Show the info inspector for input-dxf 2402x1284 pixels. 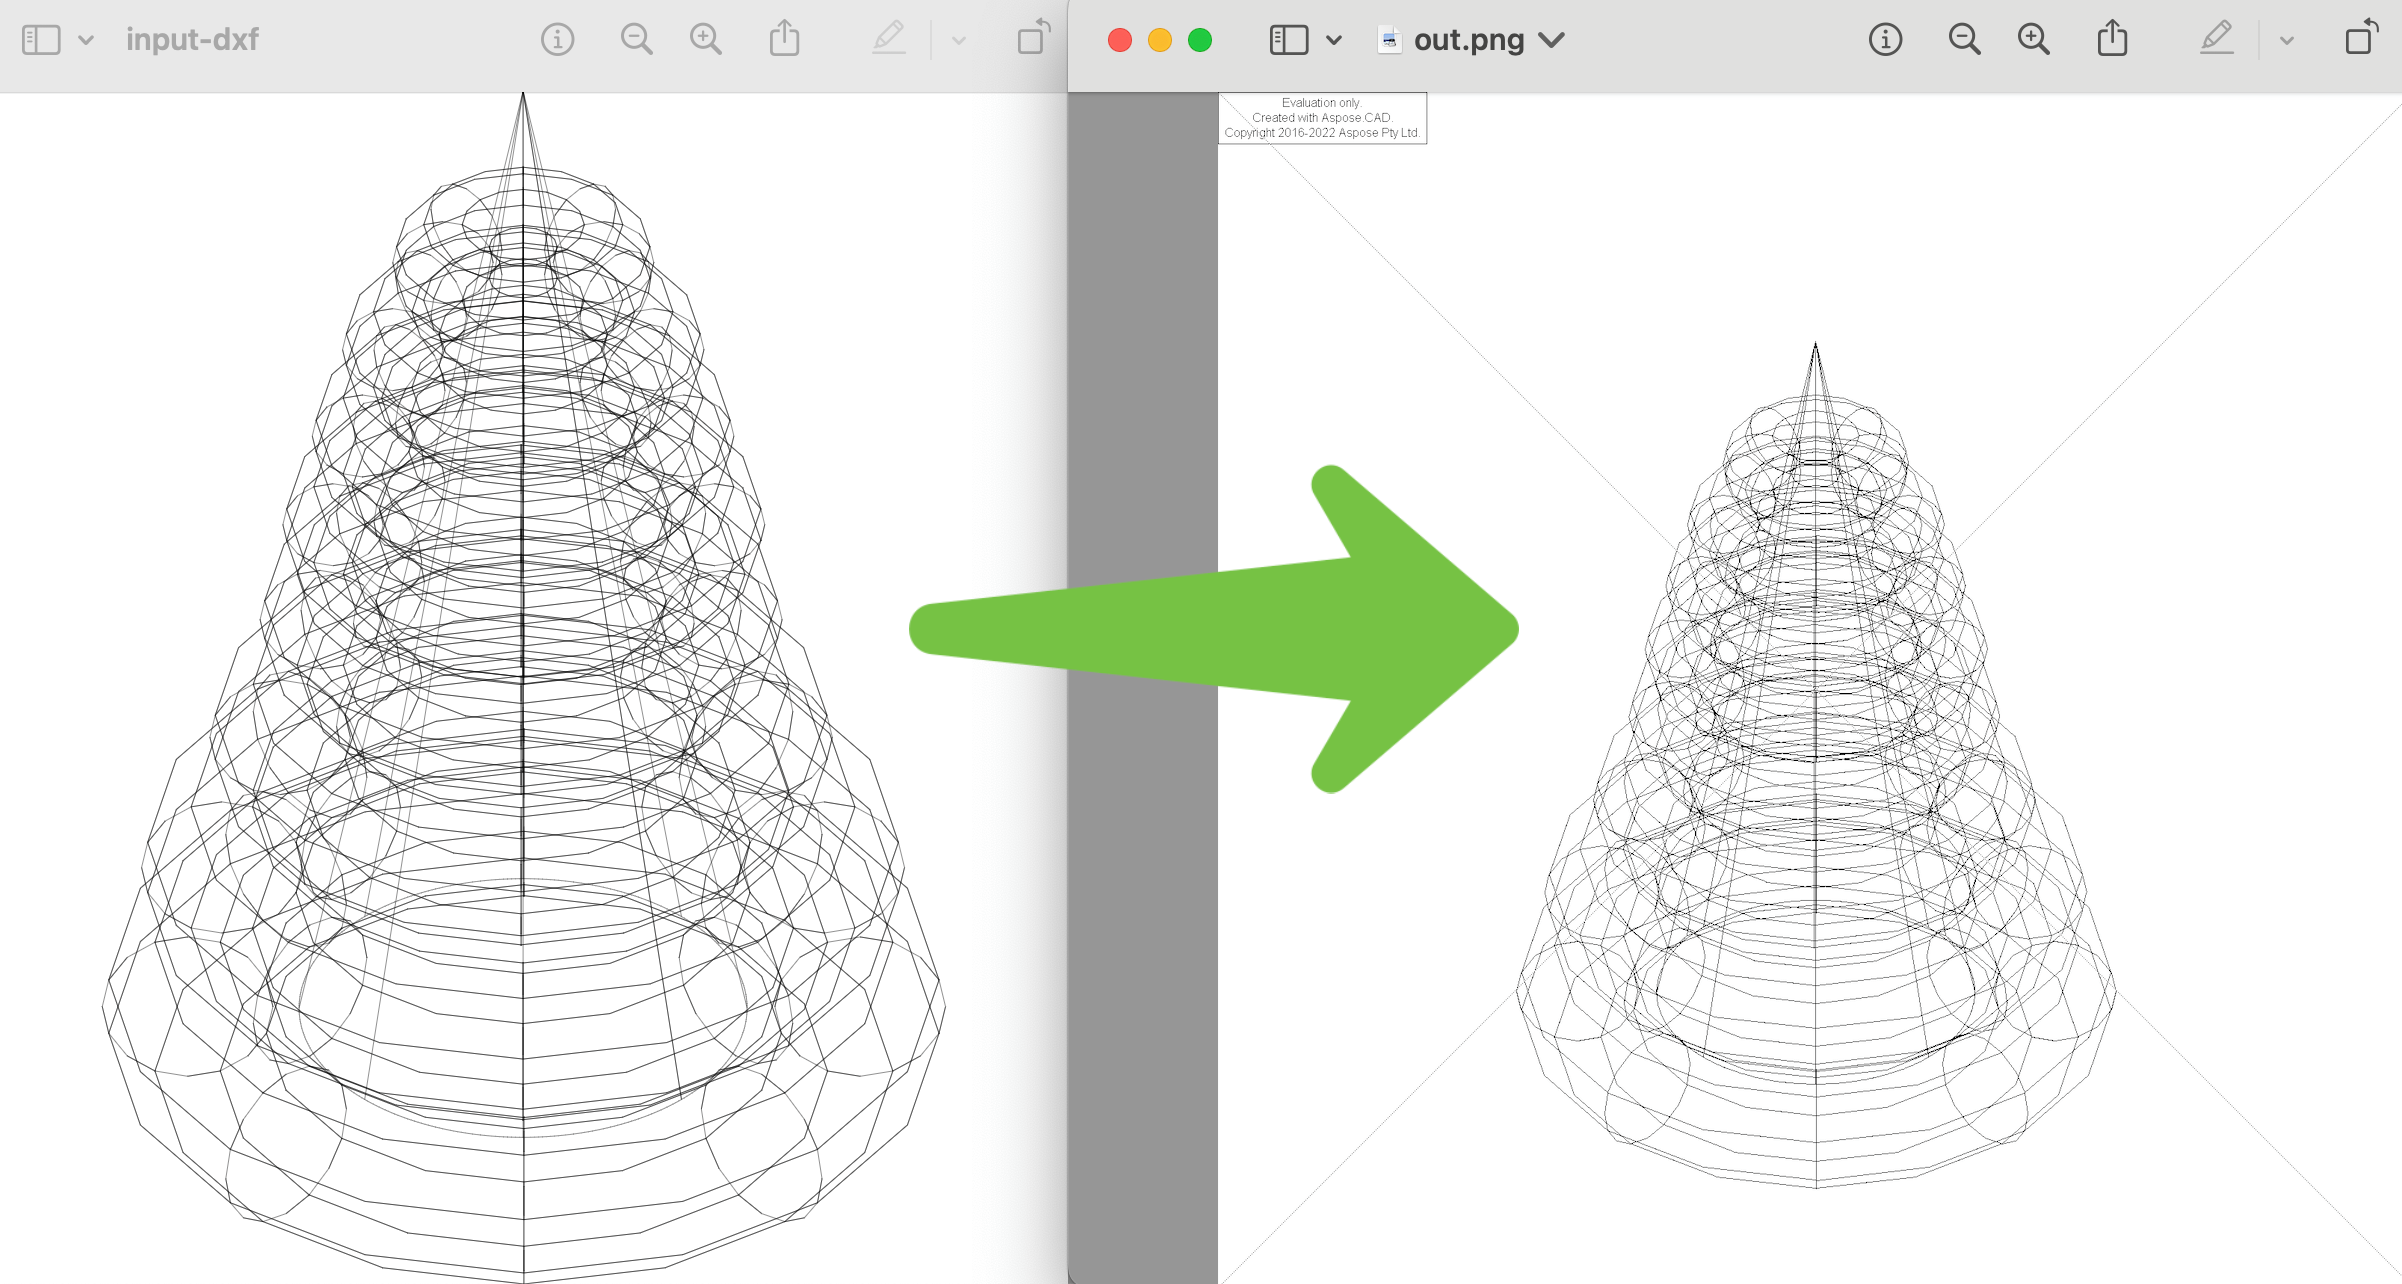(x=557, y=39)
